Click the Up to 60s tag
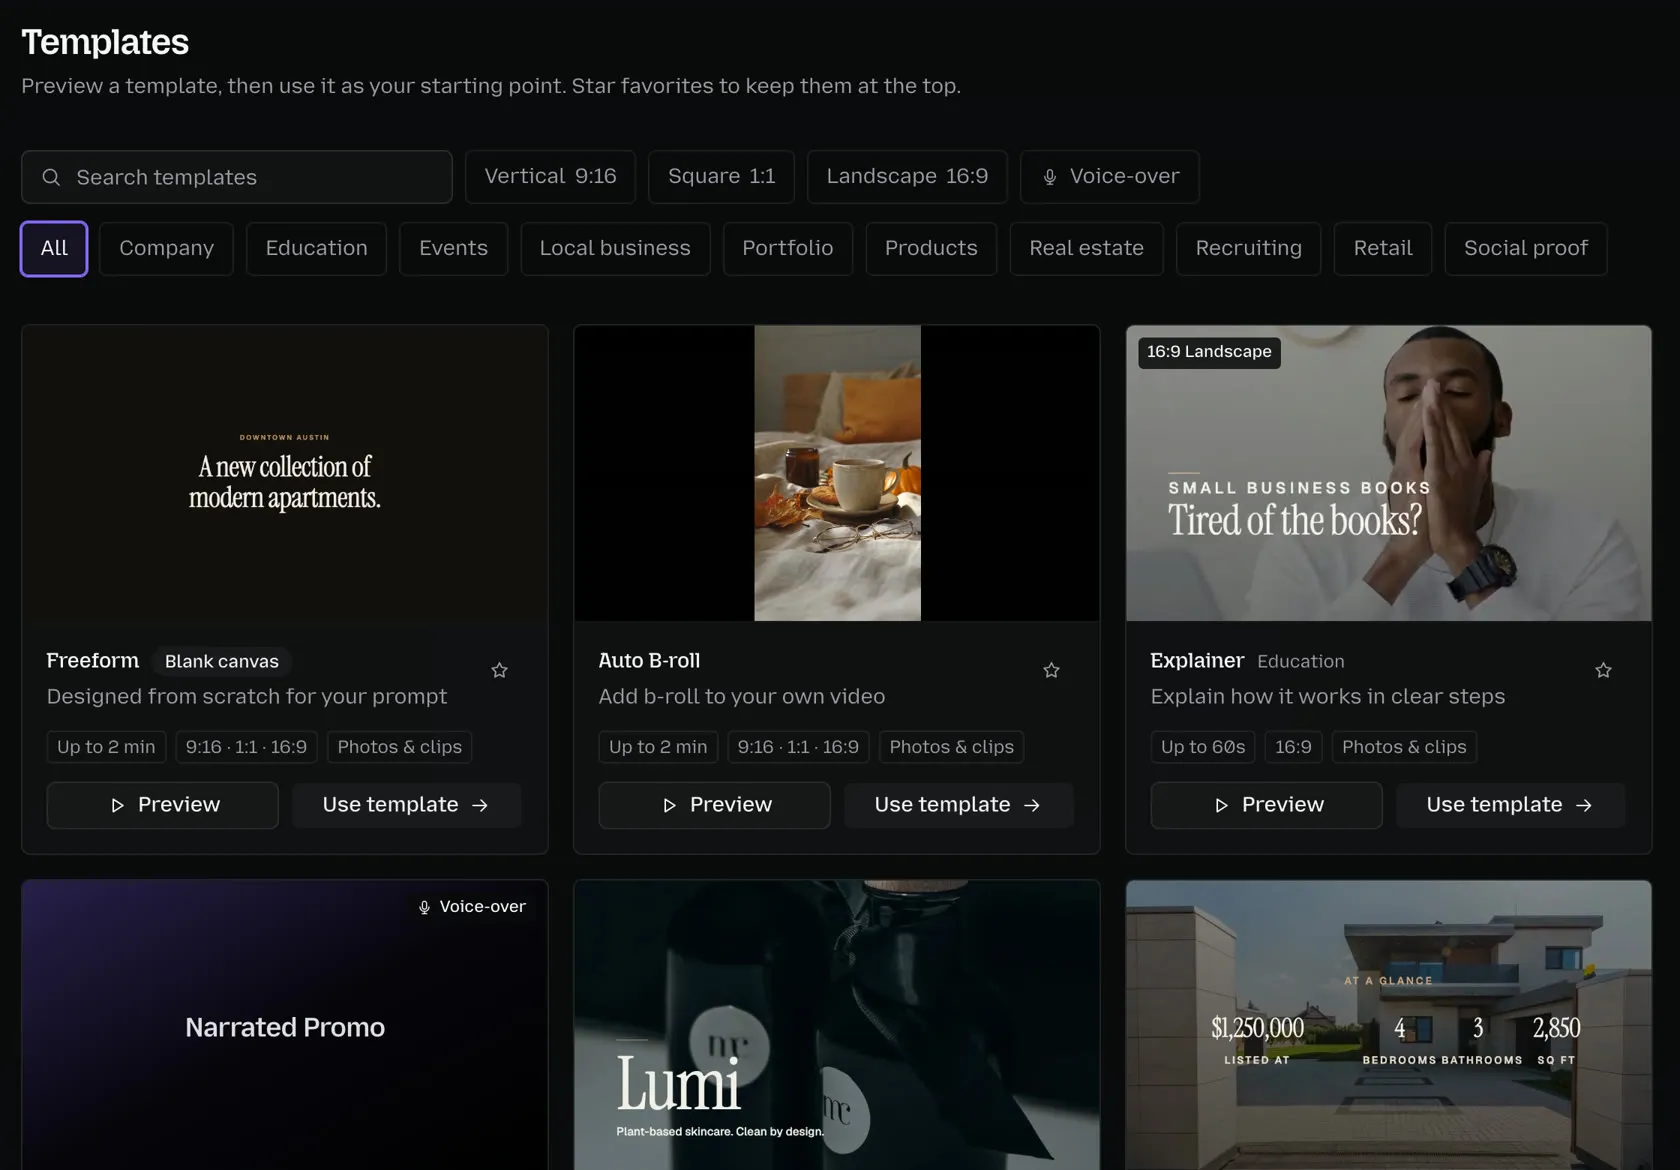 1203,747
